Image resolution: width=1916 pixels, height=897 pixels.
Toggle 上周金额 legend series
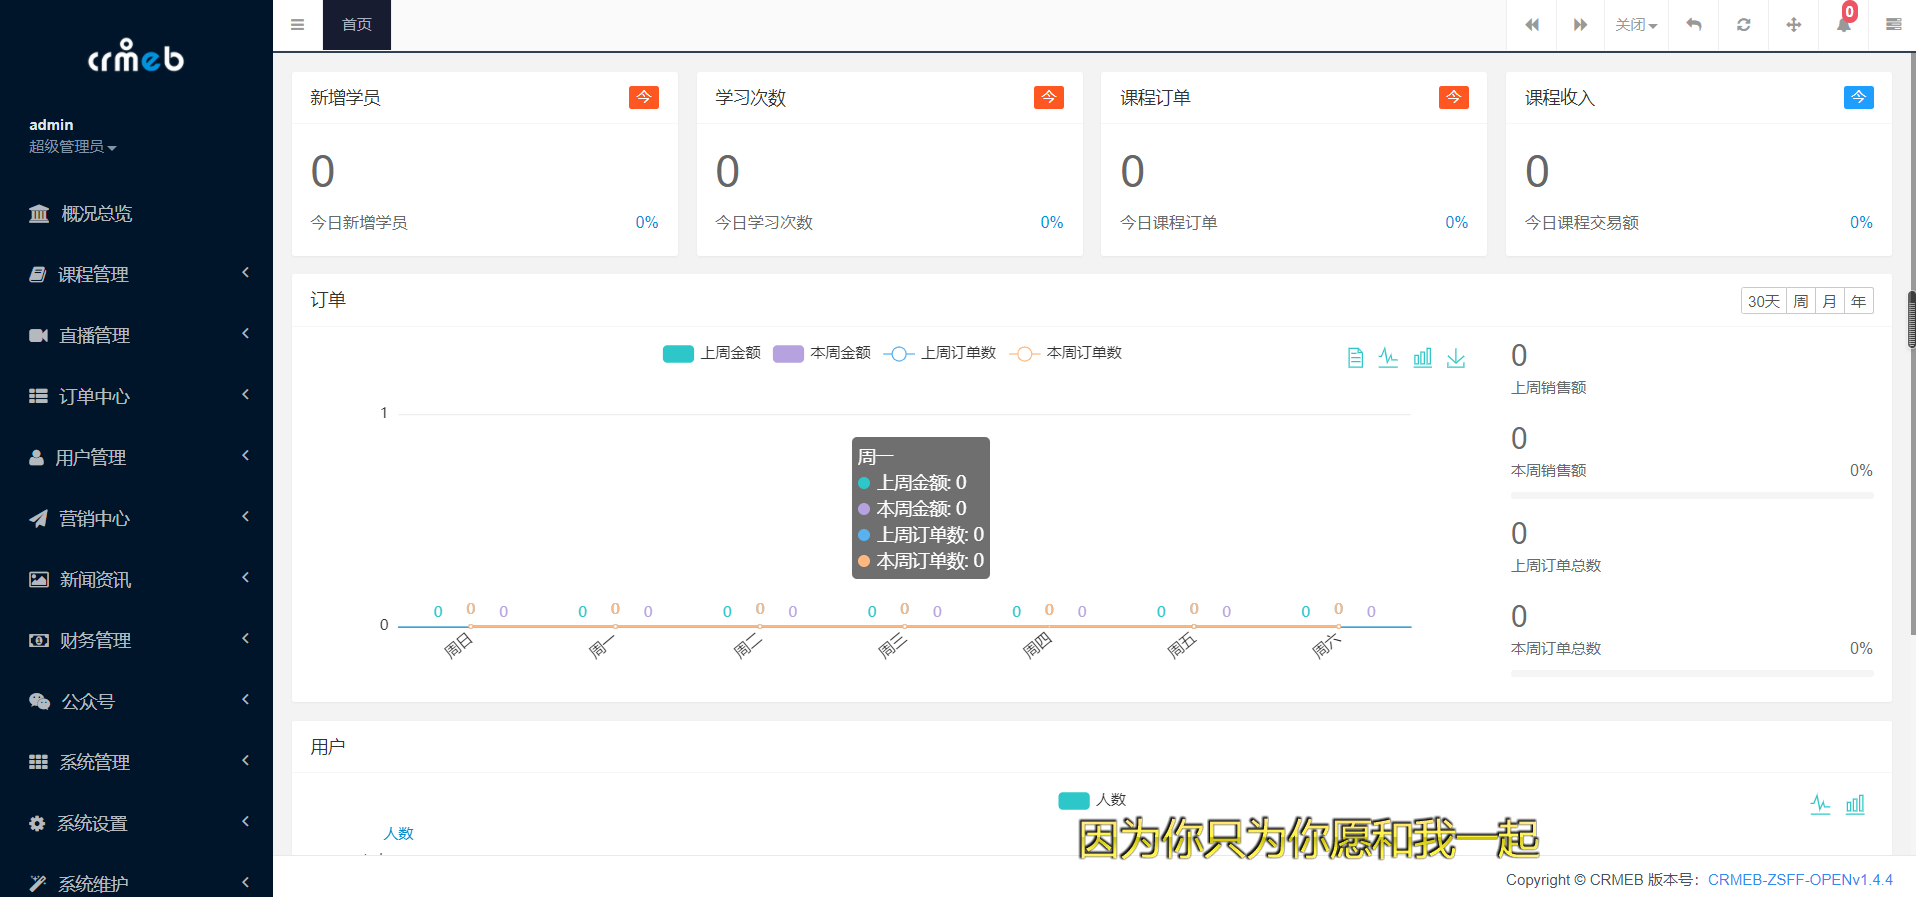click(x=711, y=353)
